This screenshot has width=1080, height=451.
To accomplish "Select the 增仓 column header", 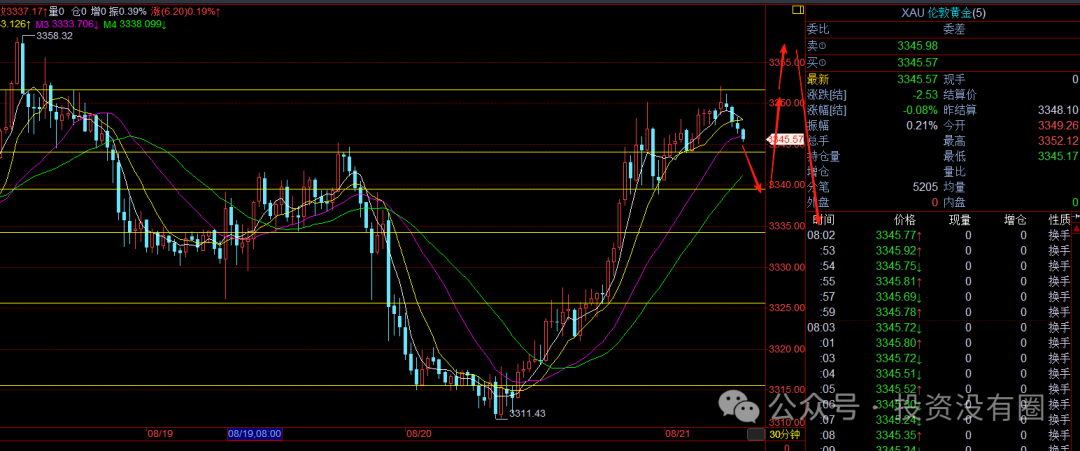I will tap(1015, 220).
